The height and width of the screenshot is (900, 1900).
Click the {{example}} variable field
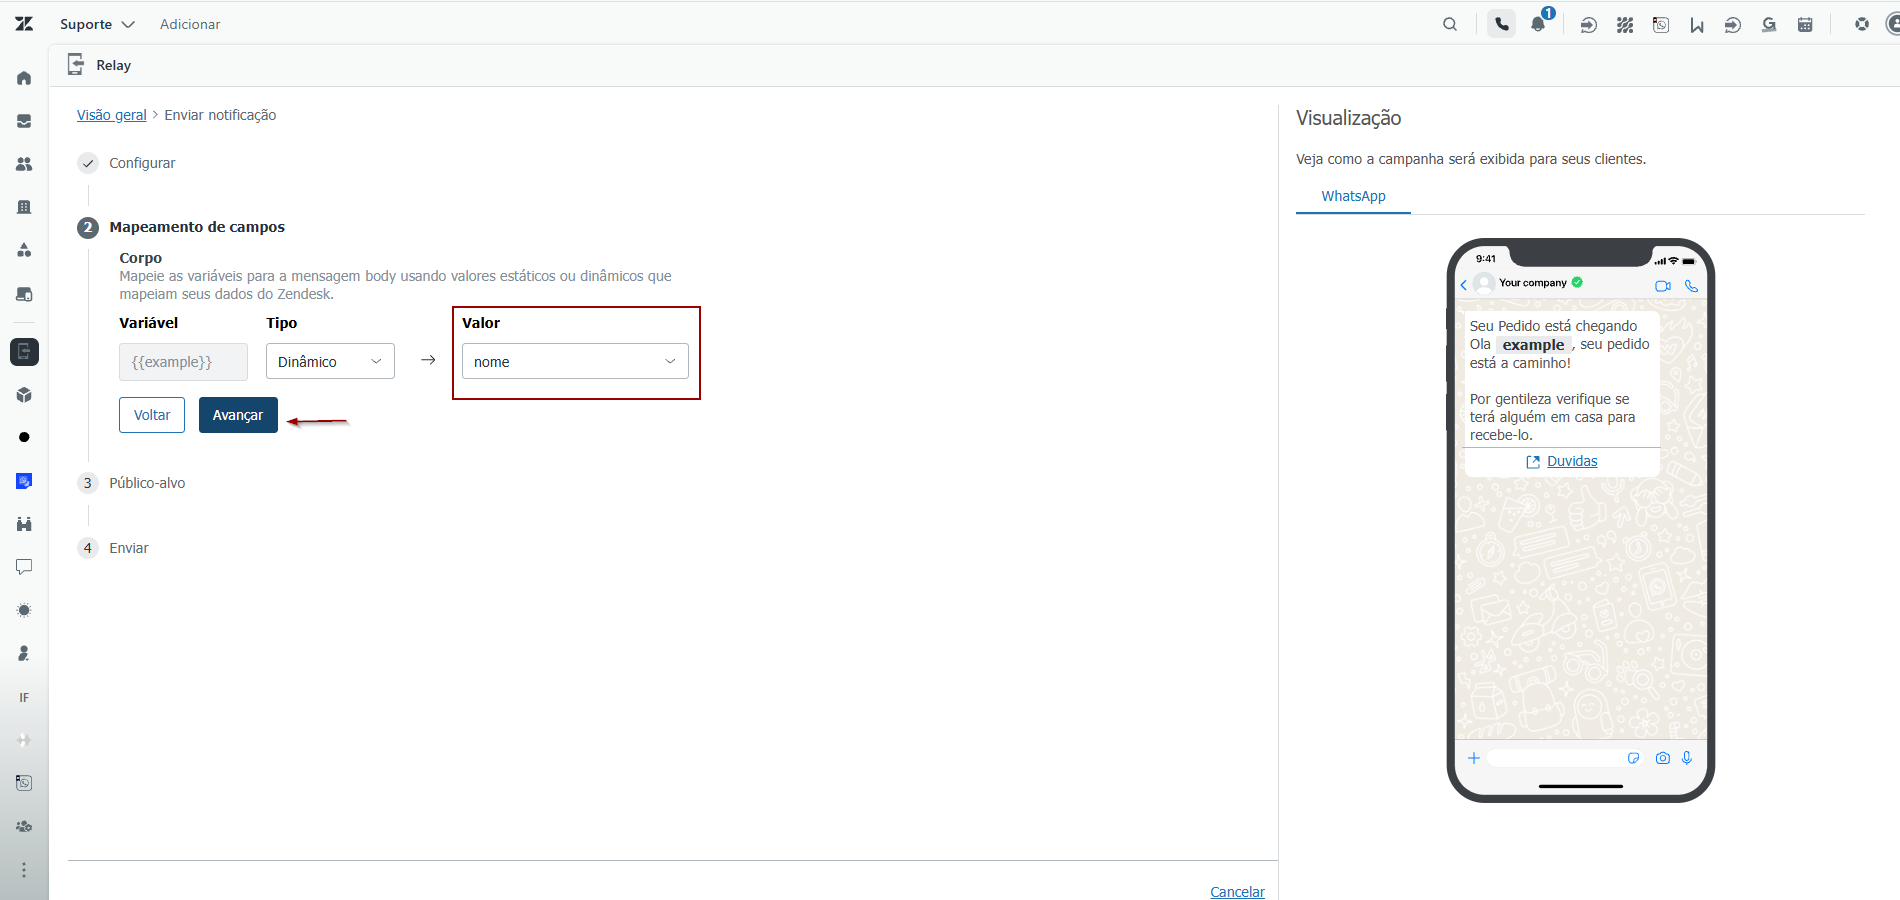coord(183,362)
